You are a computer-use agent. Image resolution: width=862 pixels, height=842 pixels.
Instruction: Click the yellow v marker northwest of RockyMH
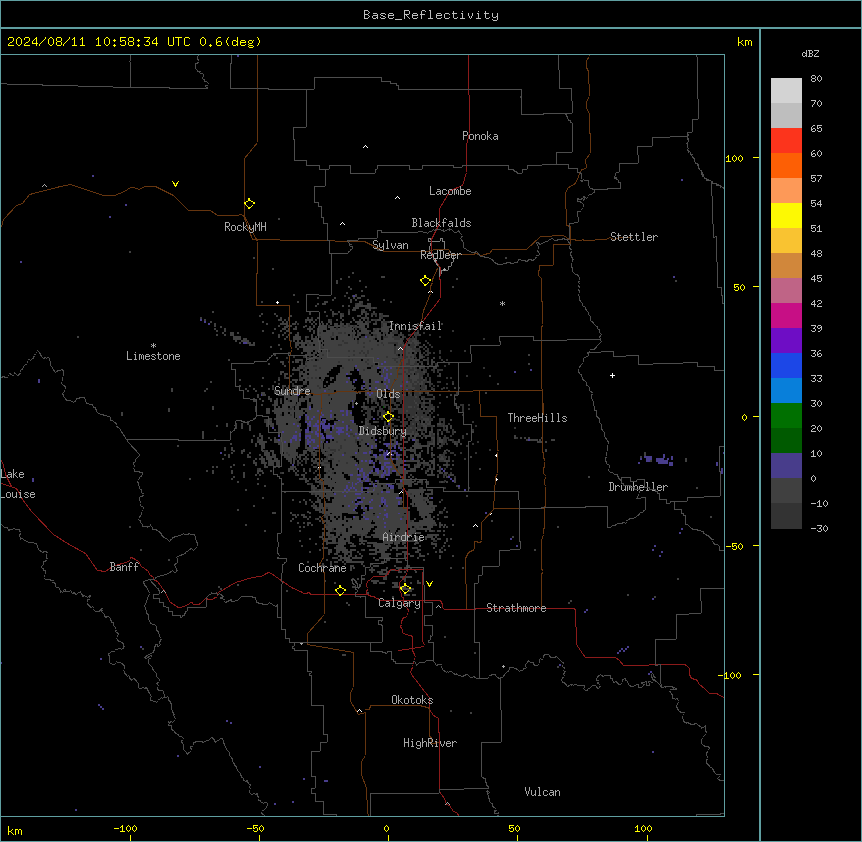(175, 184)
